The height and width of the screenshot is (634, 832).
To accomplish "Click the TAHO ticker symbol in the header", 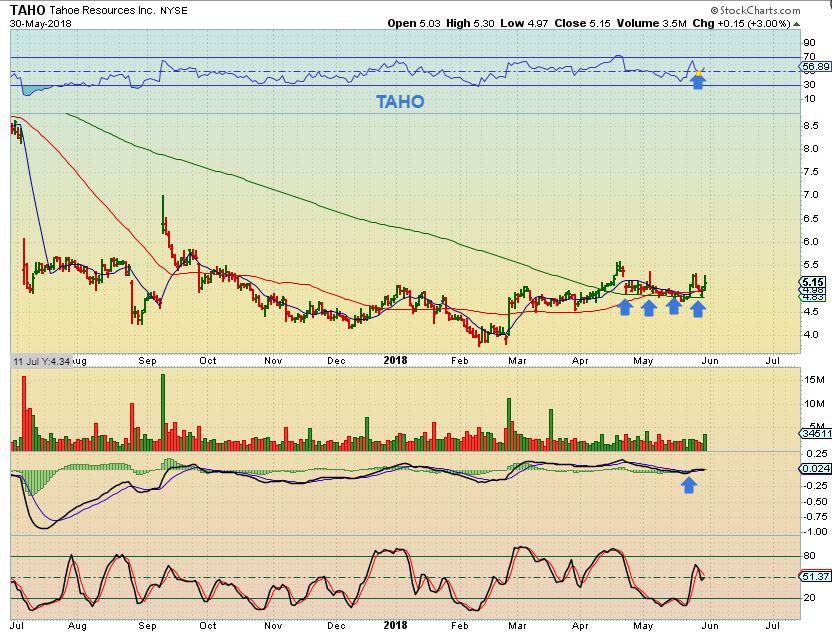I will 28,10.
